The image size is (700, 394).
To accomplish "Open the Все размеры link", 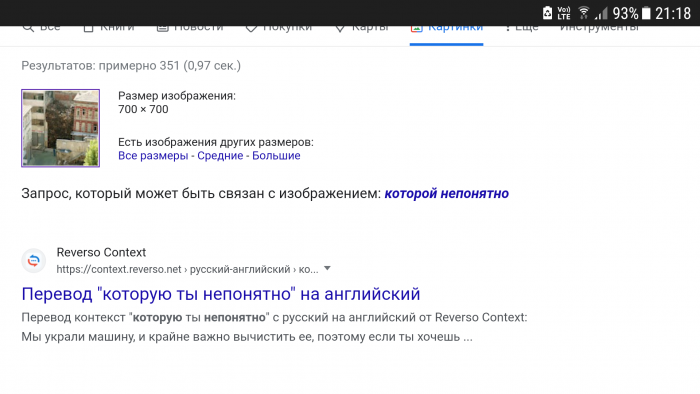I will [x=153, y=156].
